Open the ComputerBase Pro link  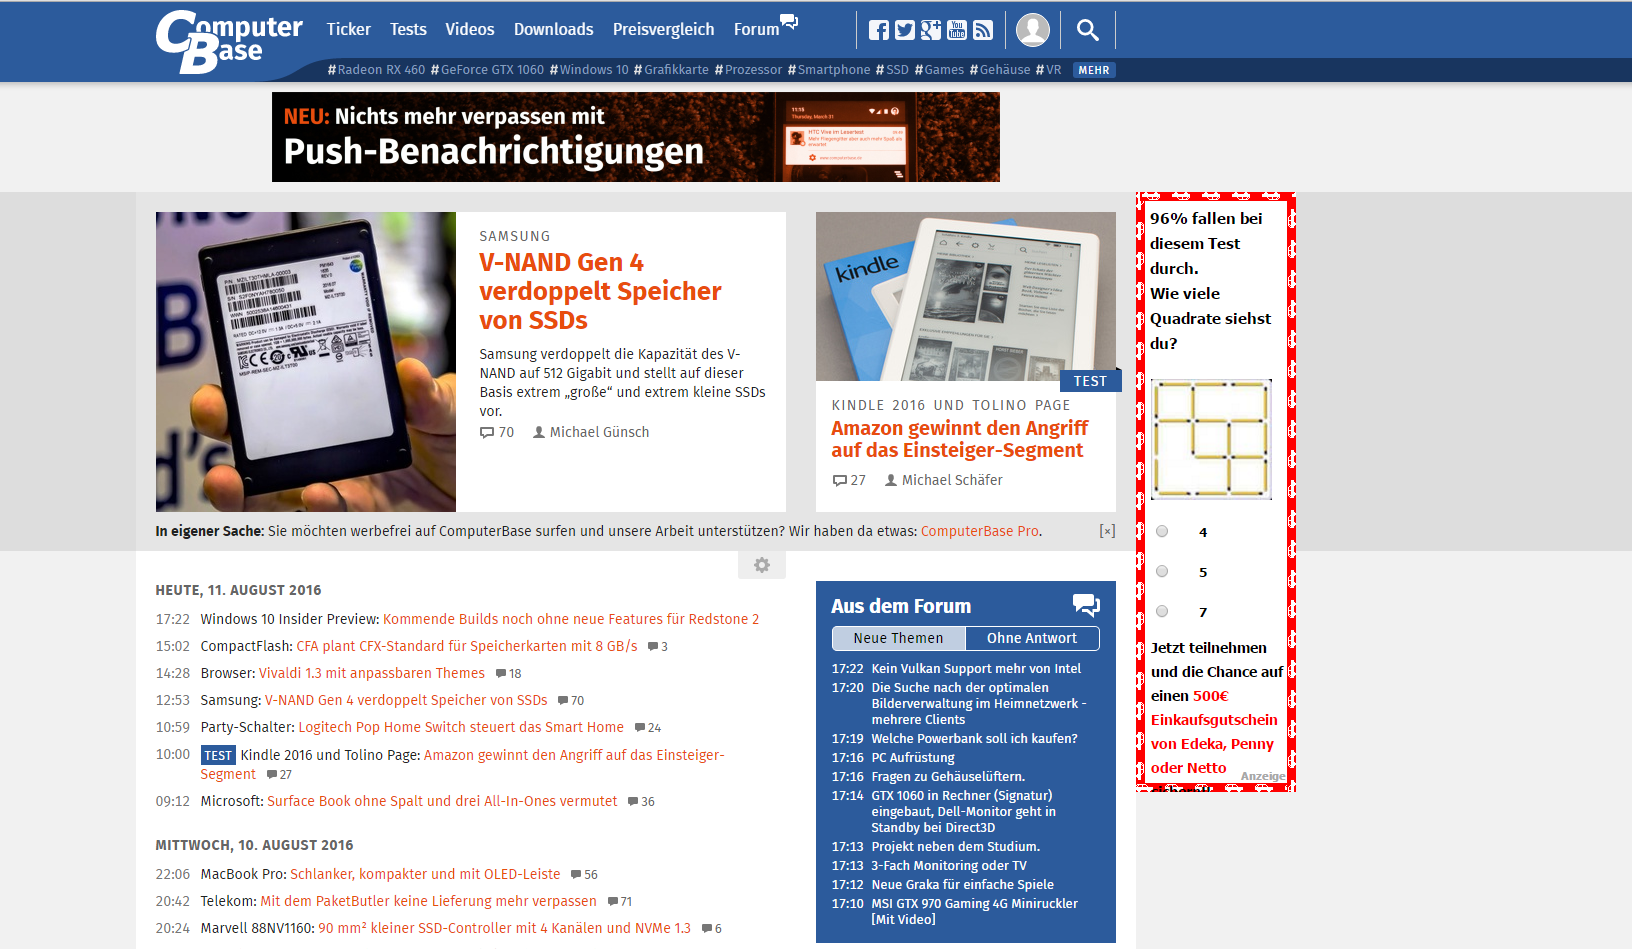(979, 531)
